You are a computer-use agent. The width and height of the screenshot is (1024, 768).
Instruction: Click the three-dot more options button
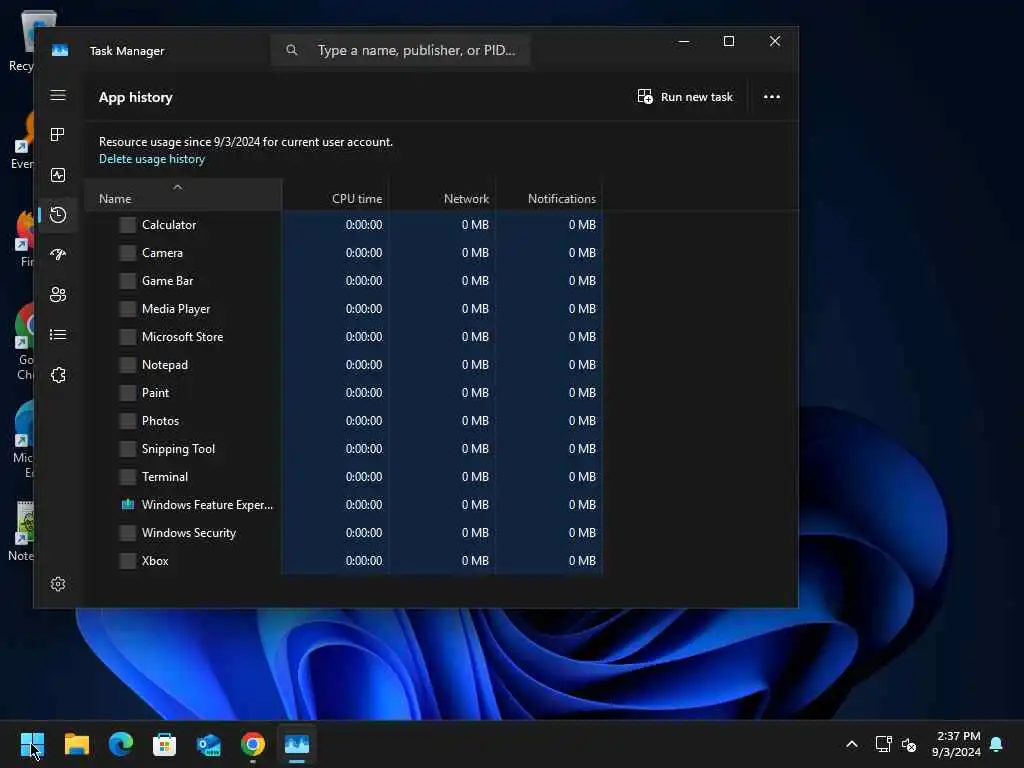(x=772, y=97)
